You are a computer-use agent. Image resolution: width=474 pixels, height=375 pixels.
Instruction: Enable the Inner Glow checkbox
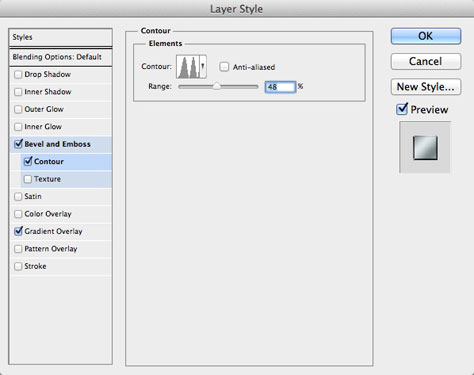(x=18, y=127)
